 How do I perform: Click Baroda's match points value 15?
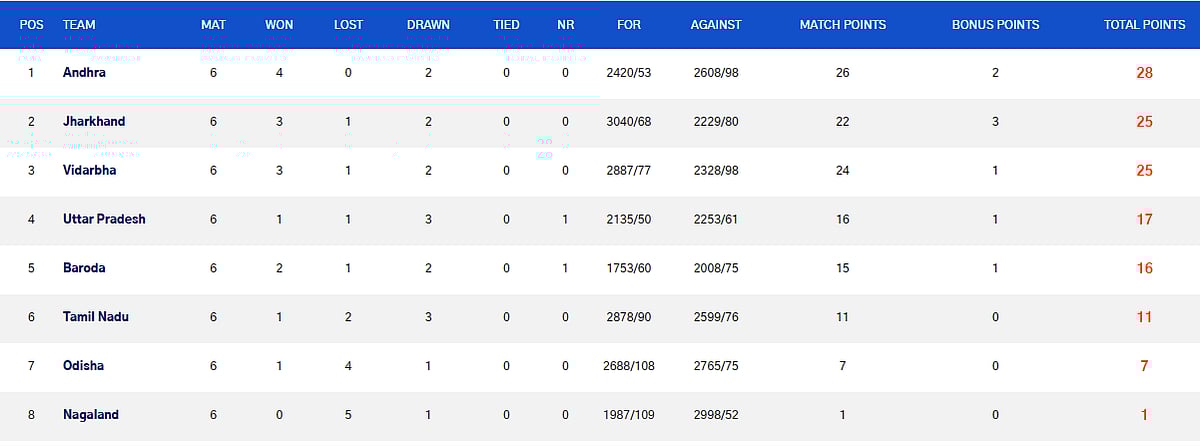pos(843,268)
